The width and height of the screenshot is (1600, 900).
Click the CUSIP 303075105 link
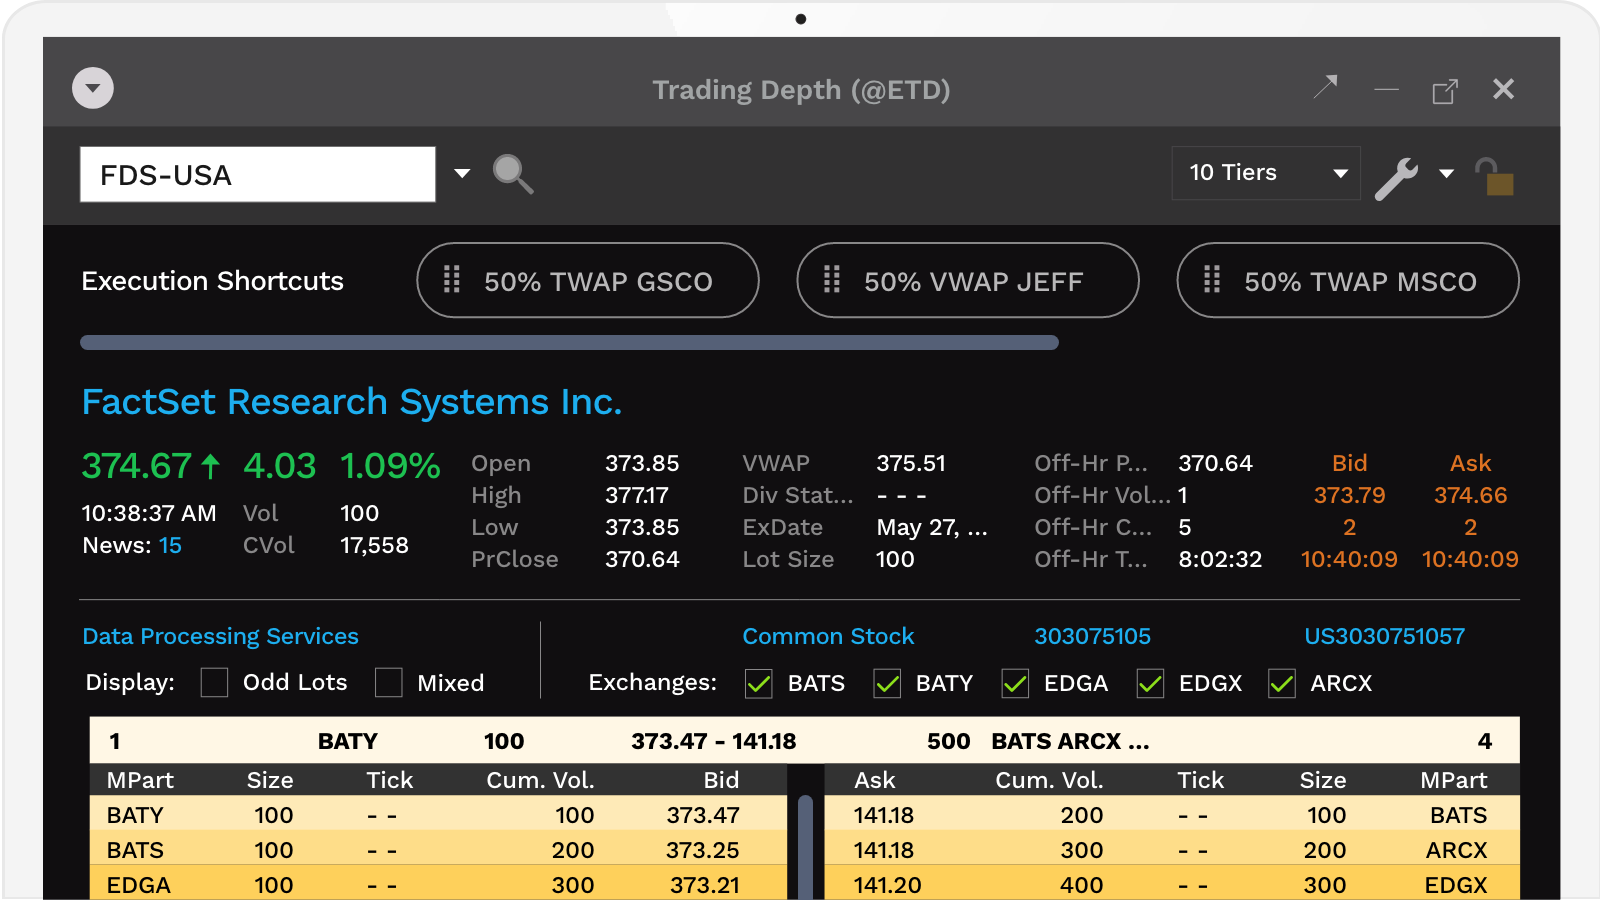coord(1092,636)
